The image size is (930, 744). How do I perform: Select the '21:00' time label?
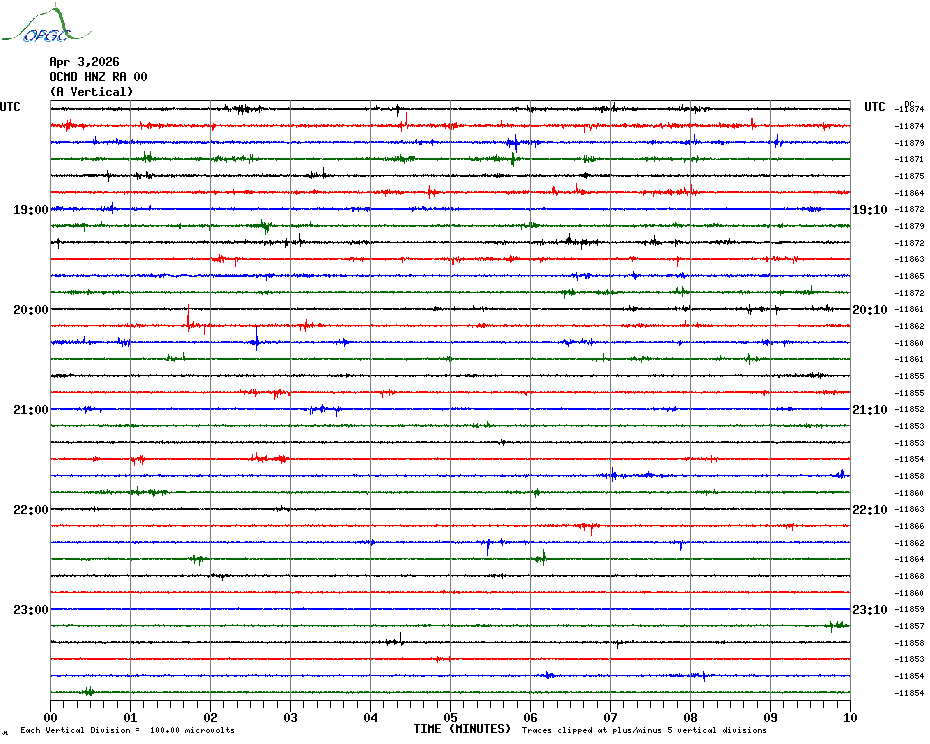pyautogui.click(x=31, y=409)
